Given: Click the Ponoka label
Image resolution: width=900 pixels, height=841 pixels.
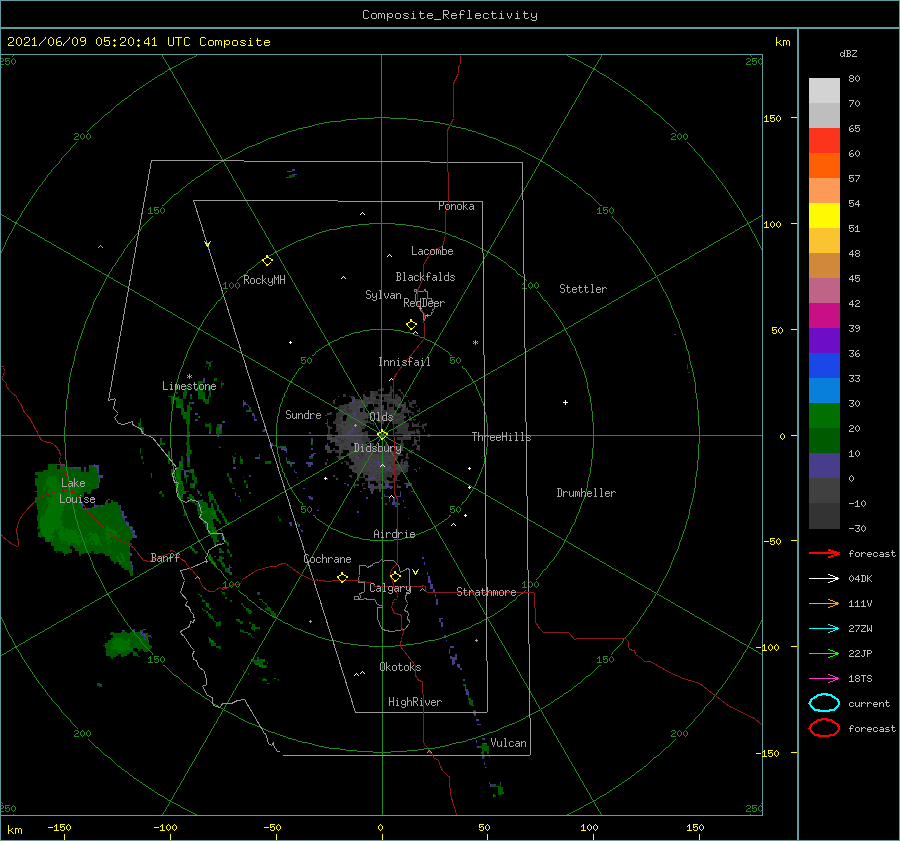Looking at the screenshot, I should [x=456, y=206].
